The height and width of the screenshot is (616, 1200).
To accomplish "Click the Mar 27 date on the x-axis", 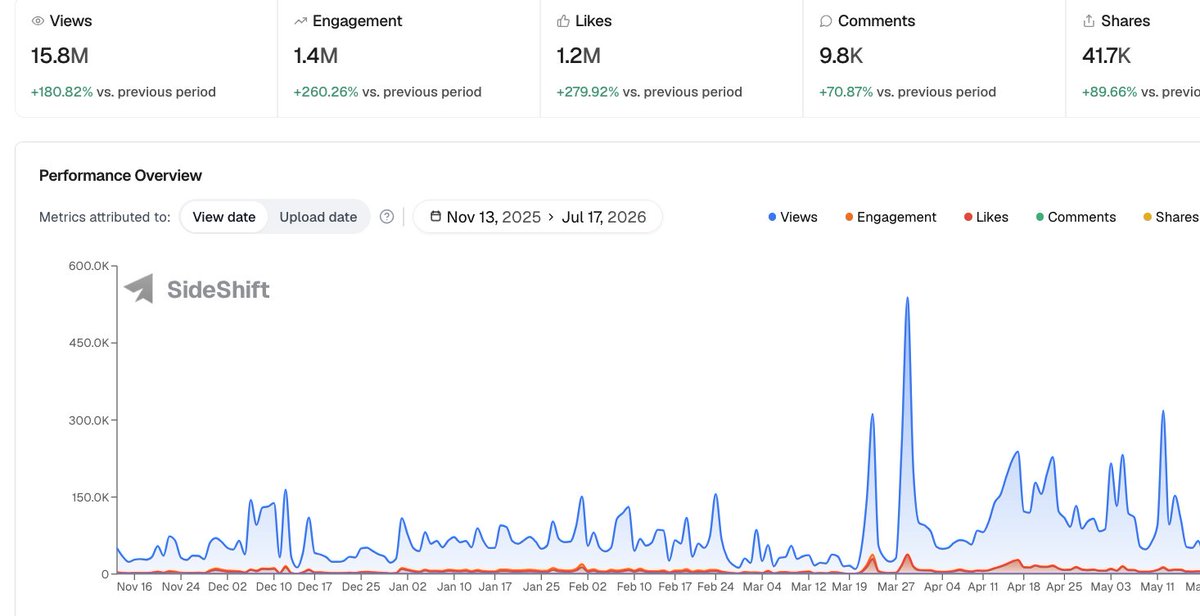I will coord(897,587).
